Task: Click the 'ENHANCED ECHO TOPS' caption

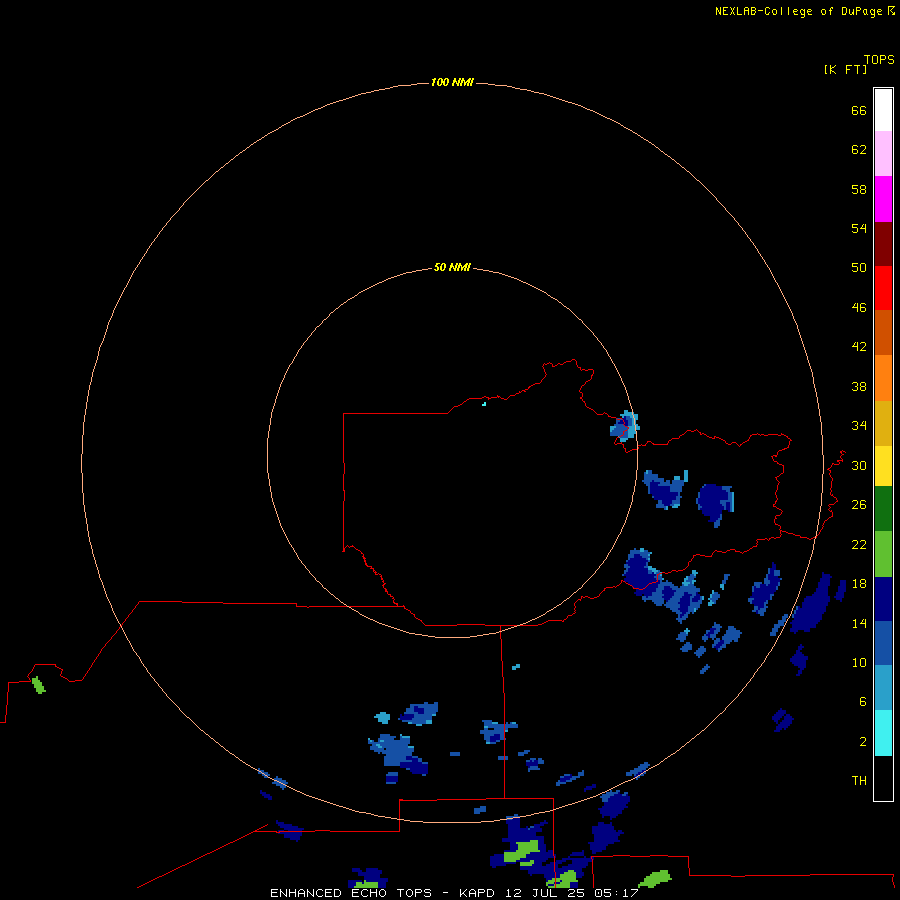Action: (351, 893)
